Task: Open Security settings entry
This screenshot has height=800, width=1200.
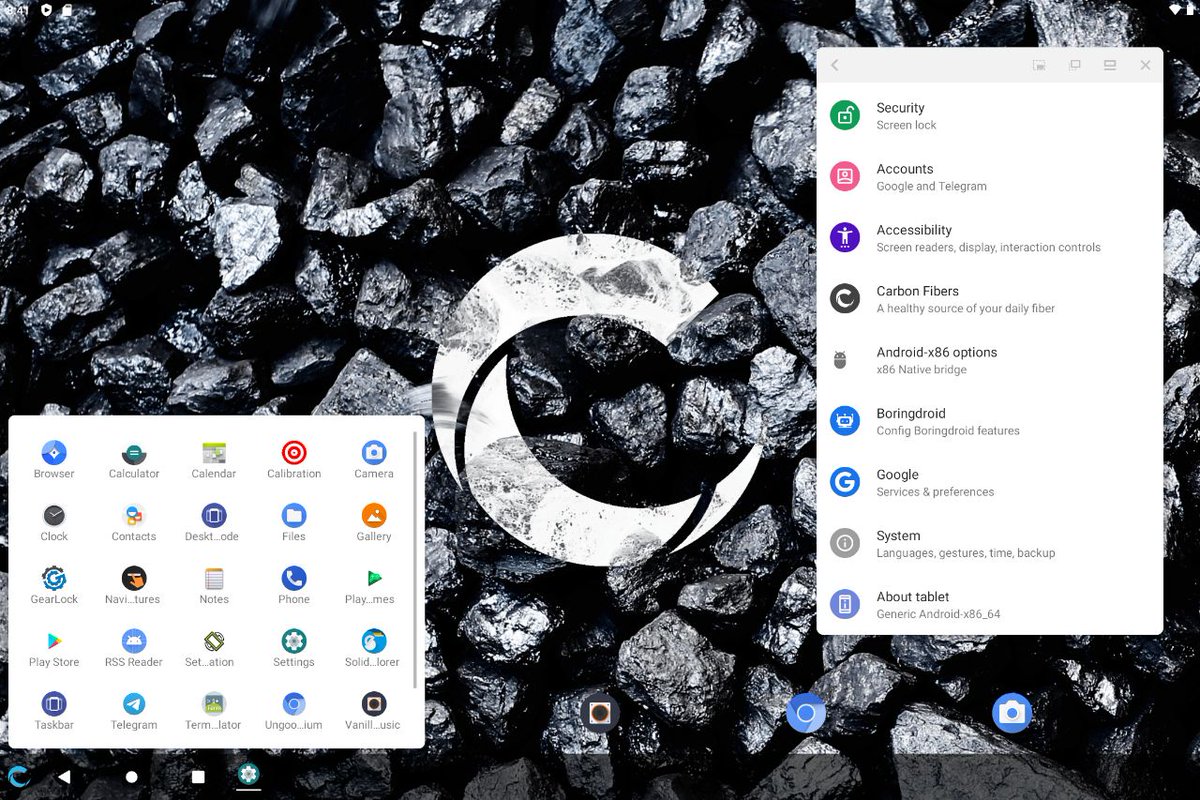Action: click(990, 115)
